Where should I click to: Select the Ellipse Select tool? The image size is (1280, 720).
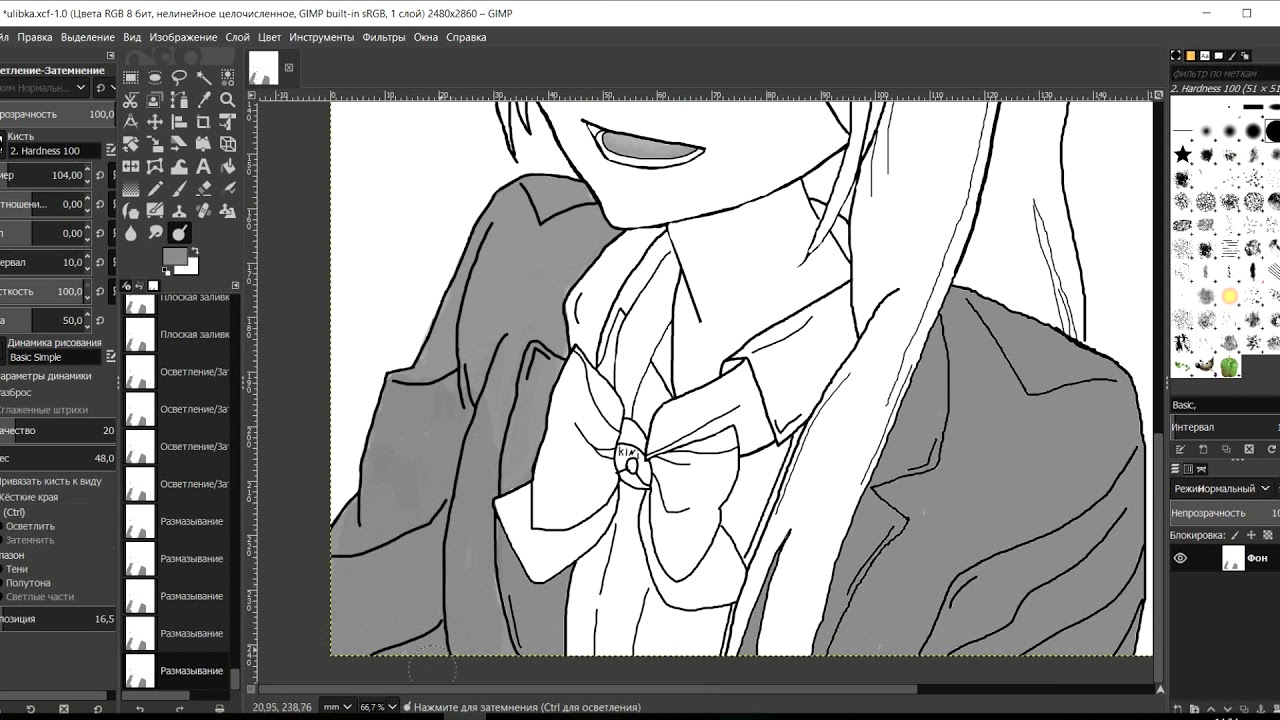click(x=155, y=77)
